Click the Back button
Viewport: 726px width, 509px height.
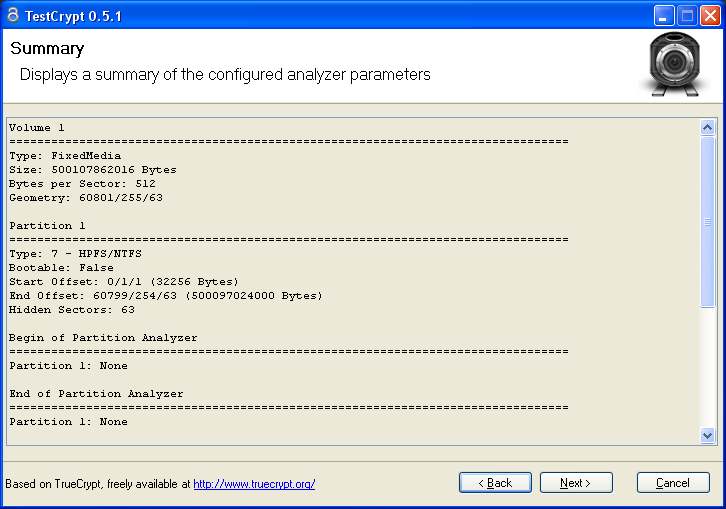(495, 483)
